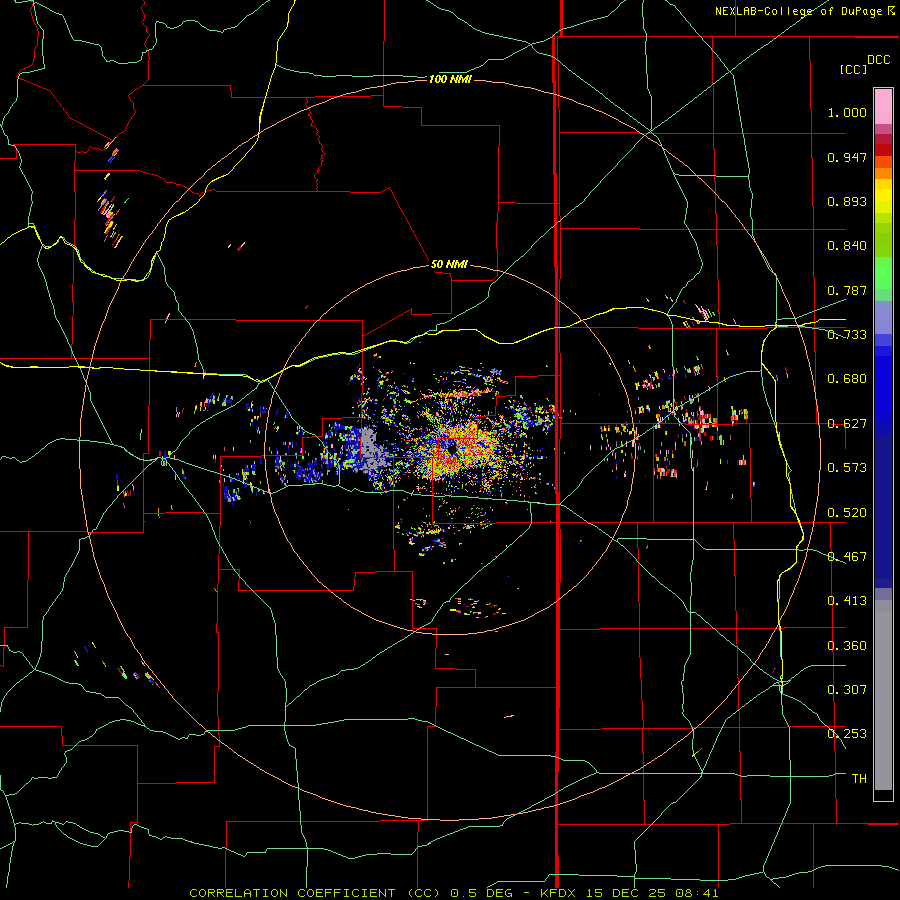Screen dimensions: 900x900
Task: Click the Correlation Coefficient caption at bottom
Action: click(453, 893)
